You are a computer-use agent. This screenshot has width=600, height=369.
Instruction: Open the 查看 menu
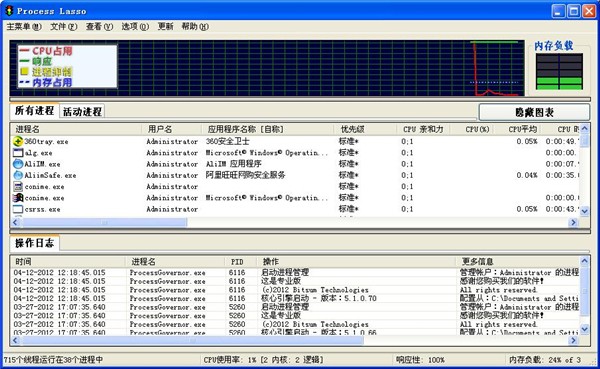99,26
